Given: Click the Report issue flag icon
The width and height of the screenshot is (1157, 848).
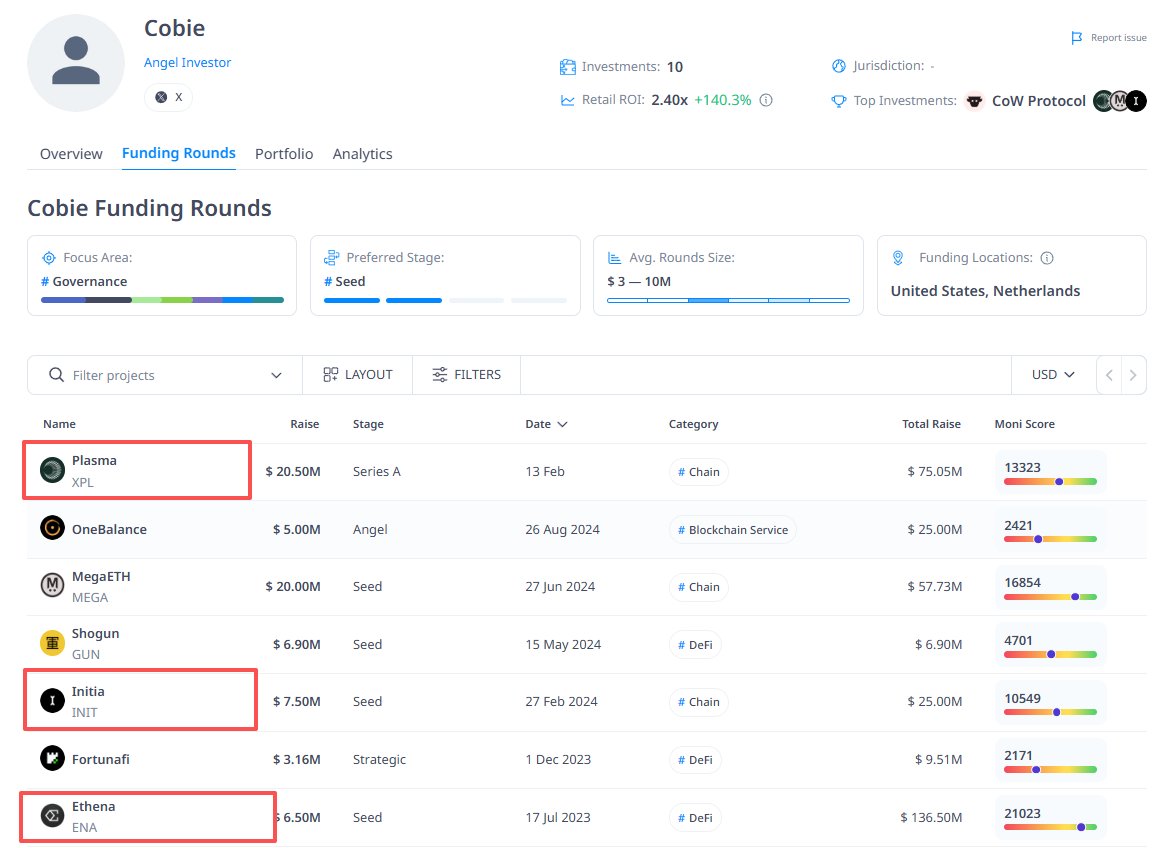Looking at the screenshot, I should pos(1077,38).
